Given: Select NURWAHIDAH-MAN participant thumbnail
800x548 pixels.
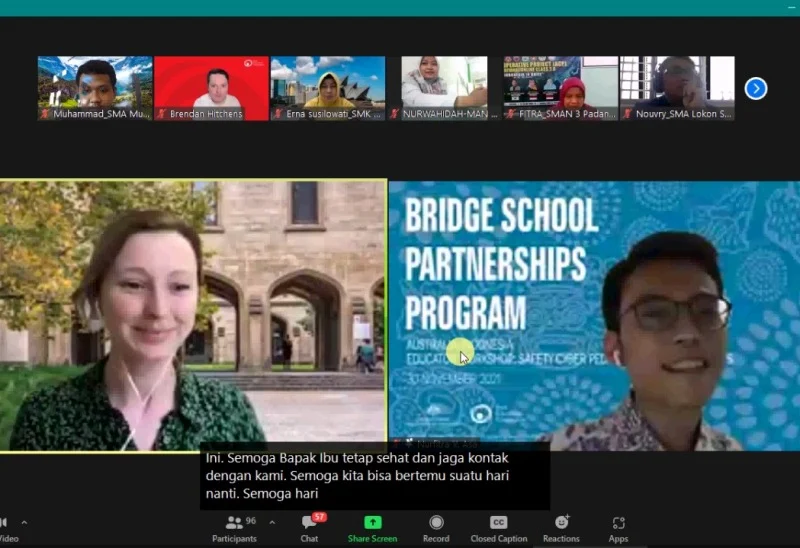Looking at the screenshot, I should click(444, 88).
